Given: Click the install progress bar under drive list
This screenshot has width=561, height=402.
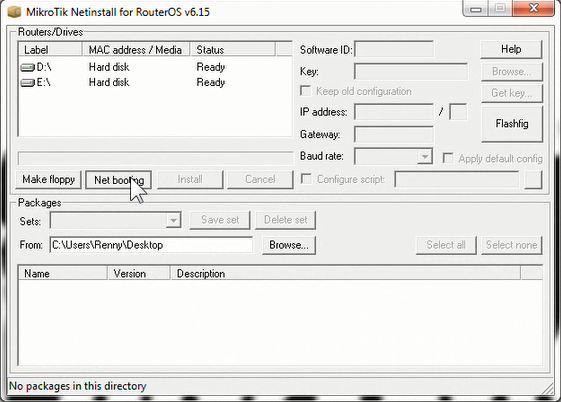Looking at the screenshot, I should point(155,158).
